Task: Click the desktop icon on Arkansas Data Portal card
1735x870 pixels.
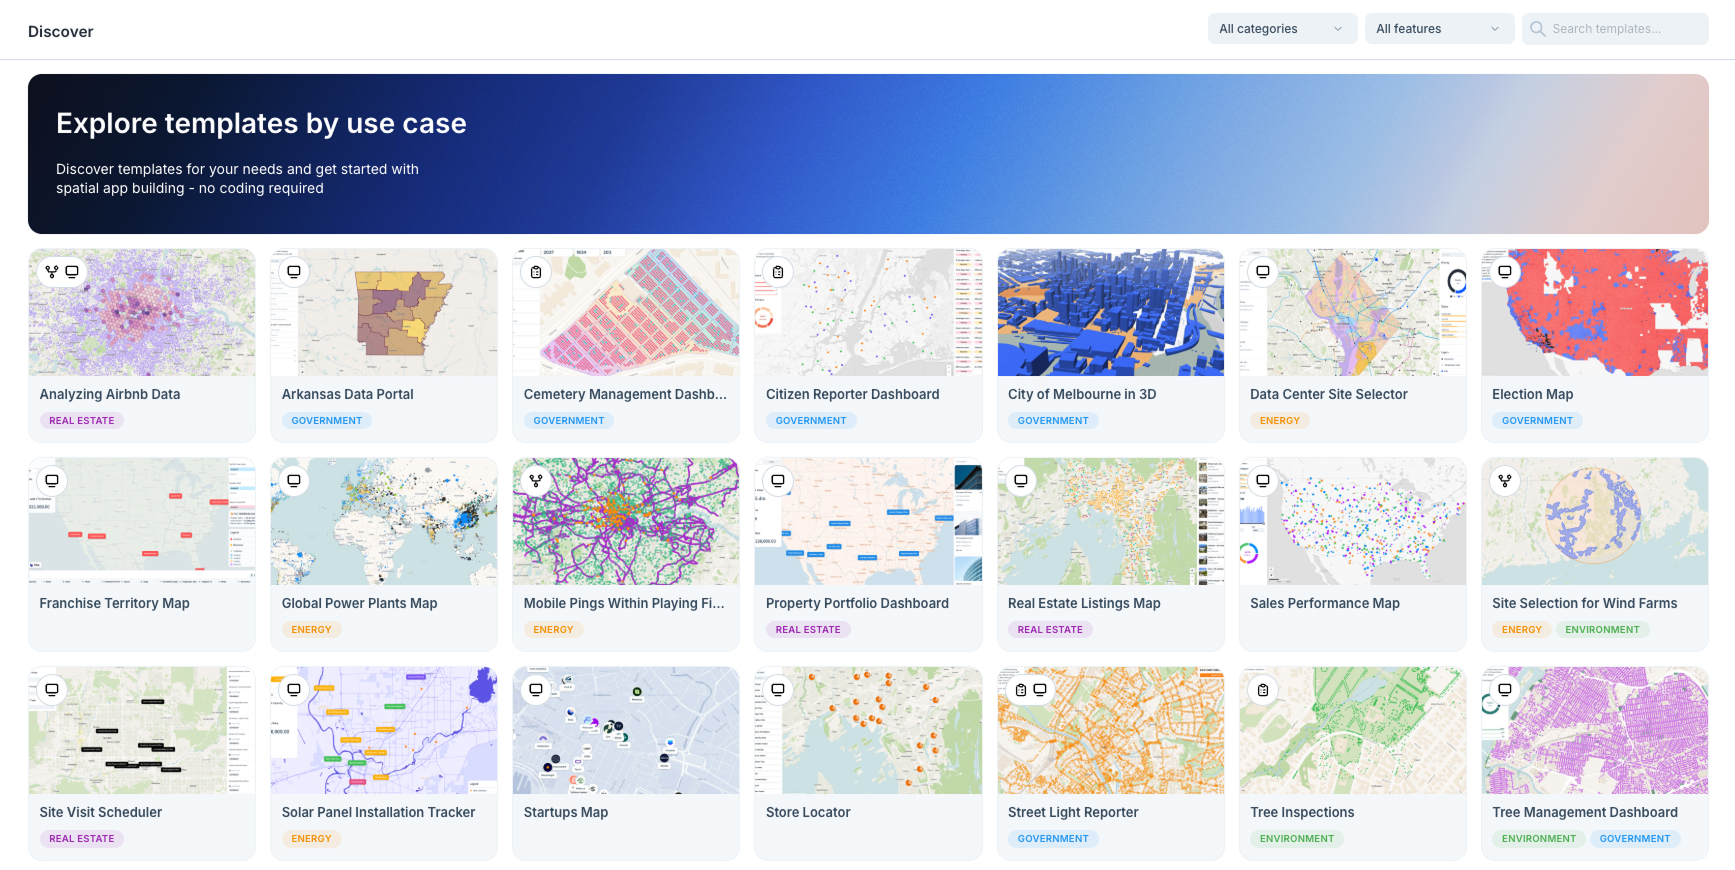Action: 294,272
